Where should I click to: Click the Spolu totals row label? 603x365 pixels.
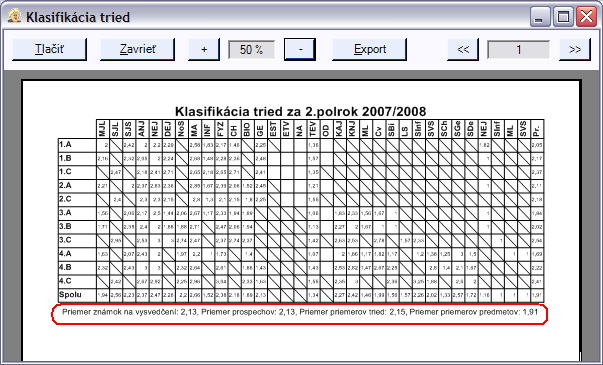tap(77, 295)
